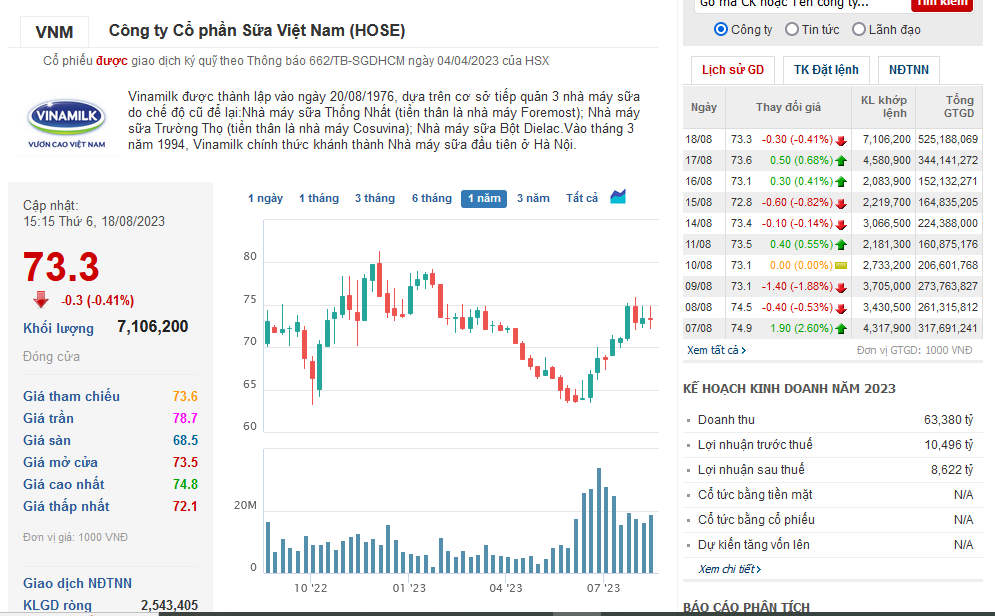The image size is (995, 616).
Task: Select the VNM ticker tab
Action: [x=54, y=32]
